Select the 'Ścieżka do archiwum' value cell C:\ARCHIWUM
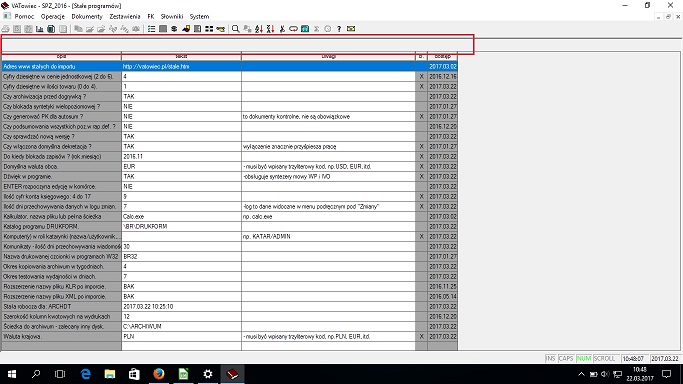 181,327
